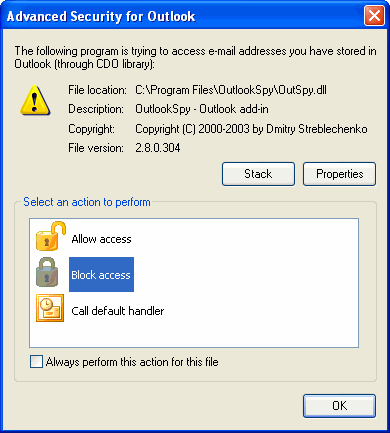The image size is (390, 433).
Task: Click the yellow warning triangle icon
Action: (x=35, y=100)
